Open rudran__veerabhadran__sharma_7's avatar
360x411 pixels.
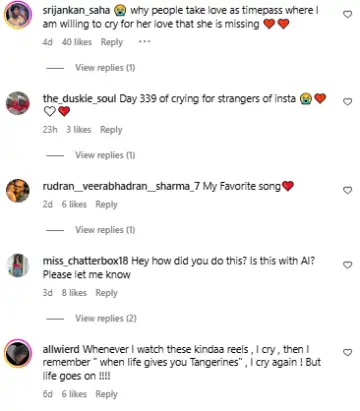pyautogui.click(x=18, y=191)
